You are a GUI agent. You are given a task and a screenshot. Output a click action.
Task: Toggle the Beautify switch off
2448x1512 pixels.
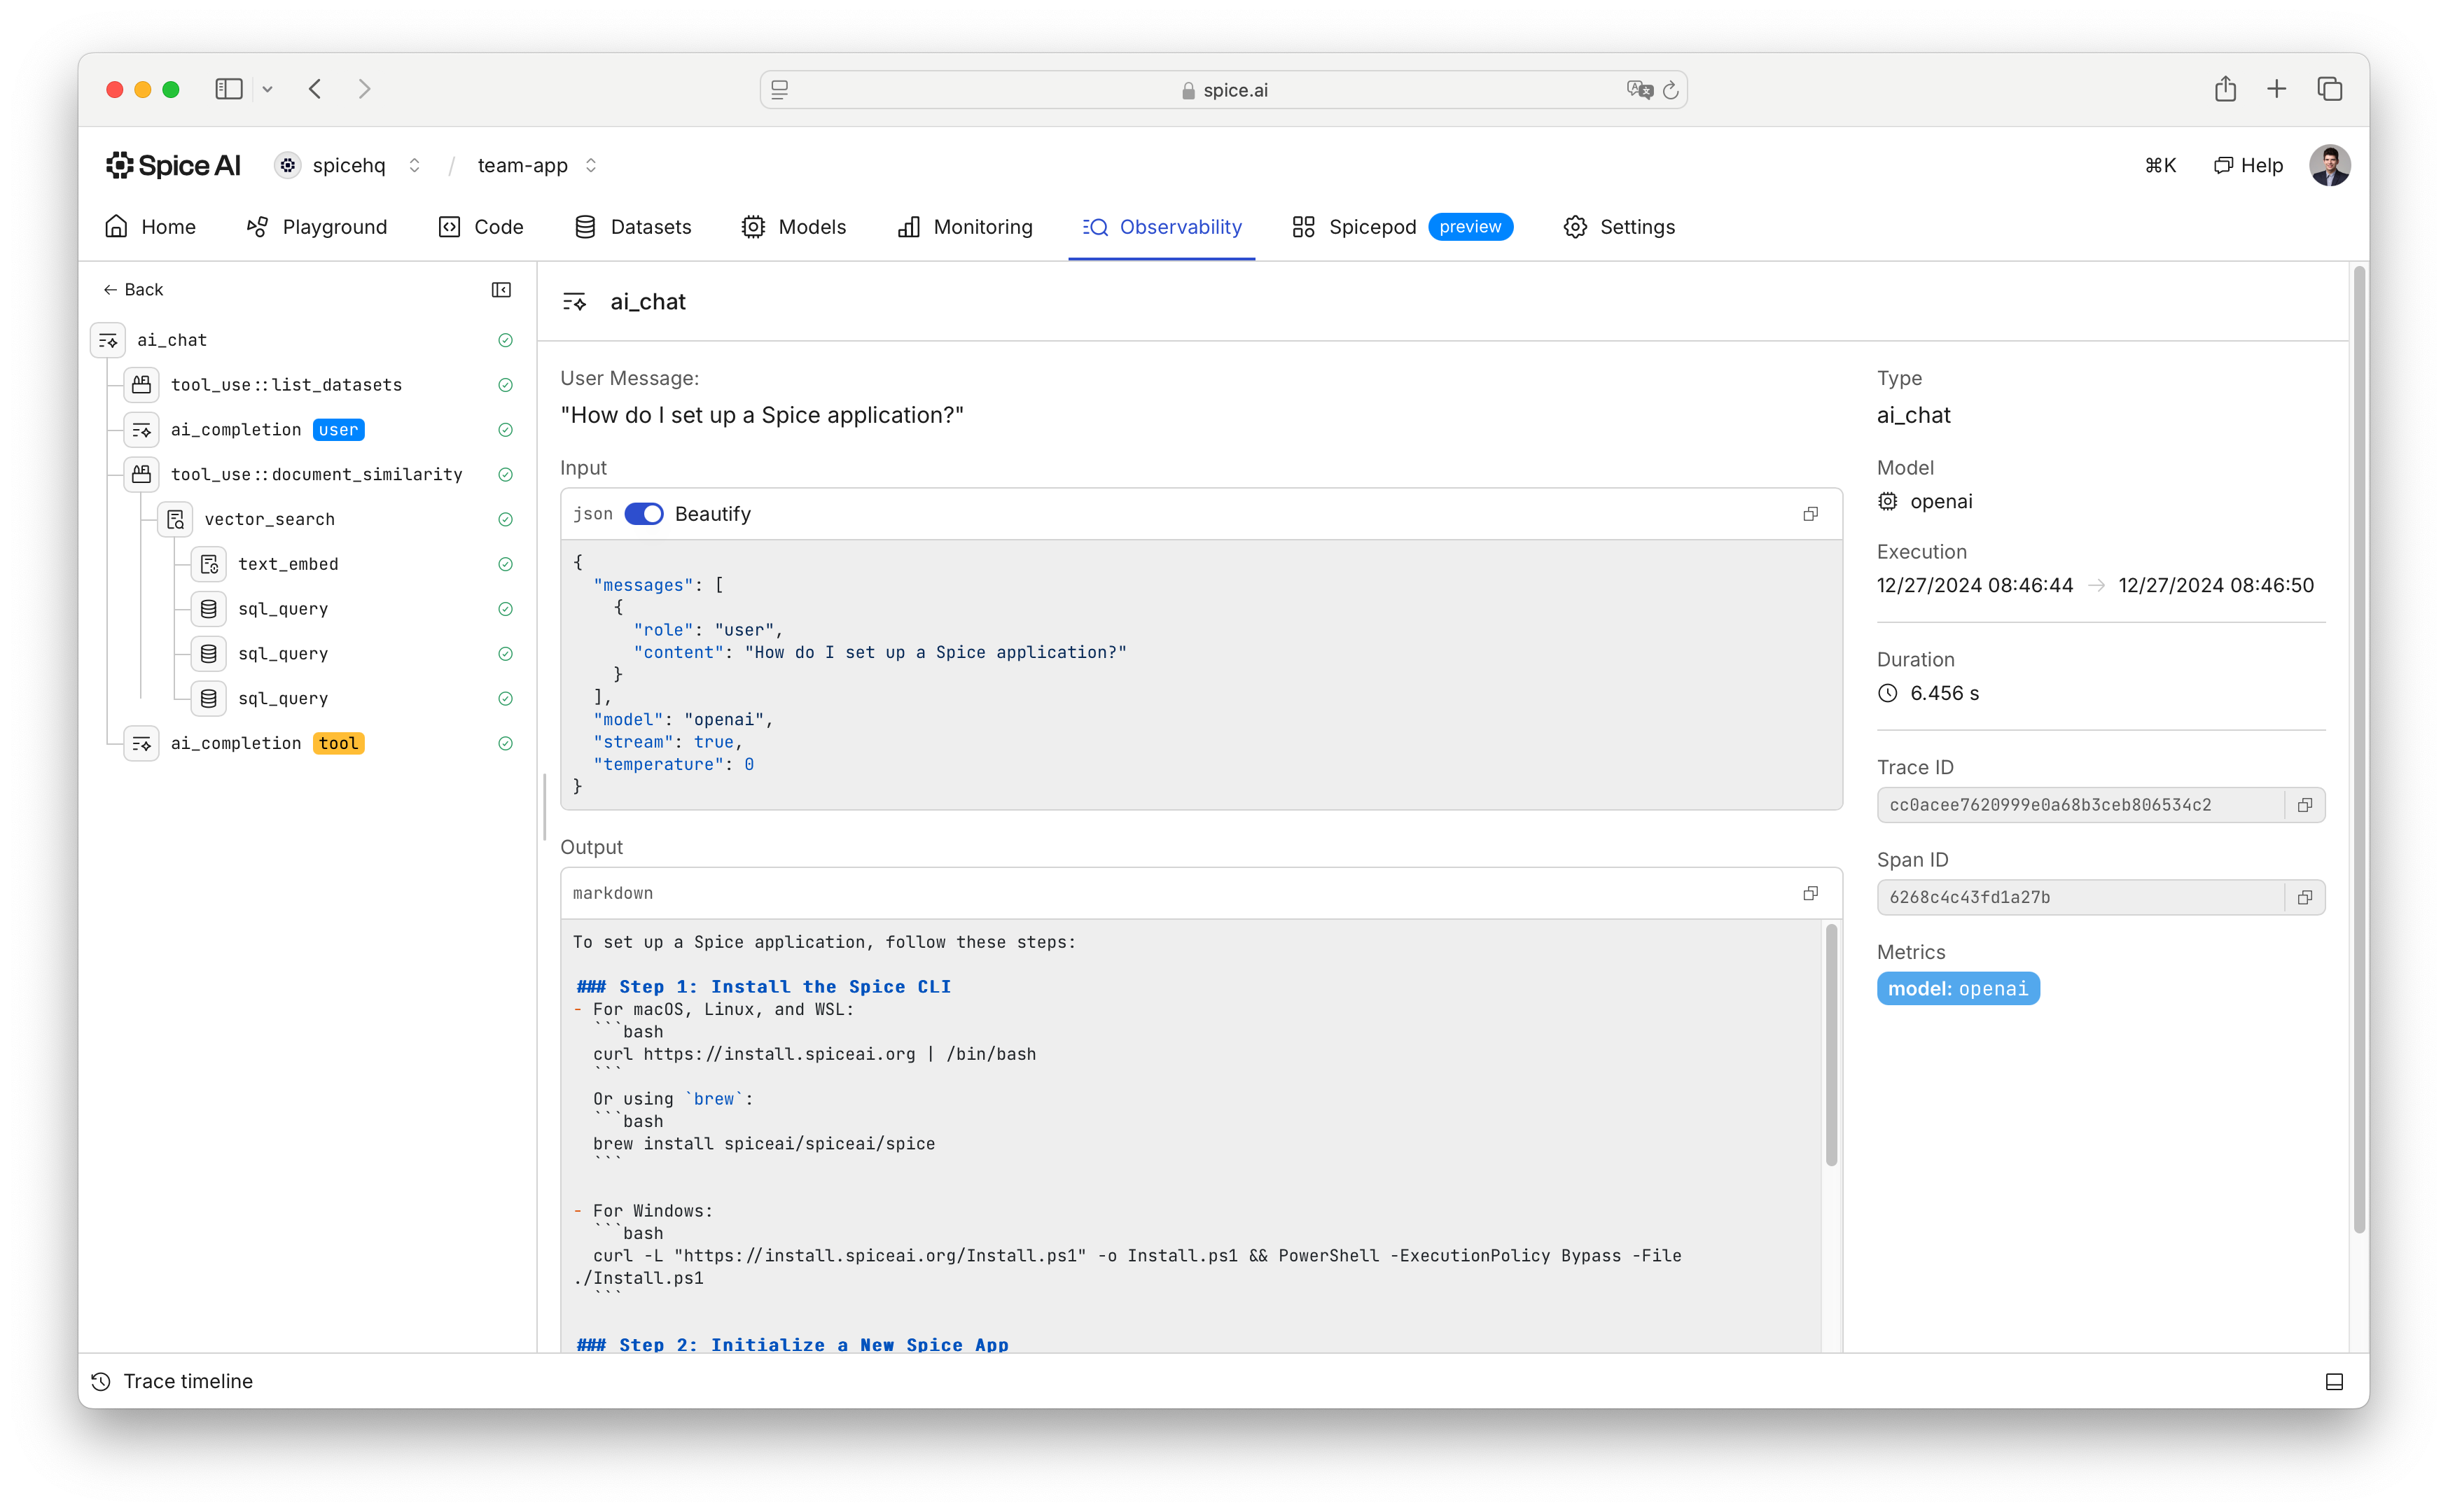coord(643,514)
